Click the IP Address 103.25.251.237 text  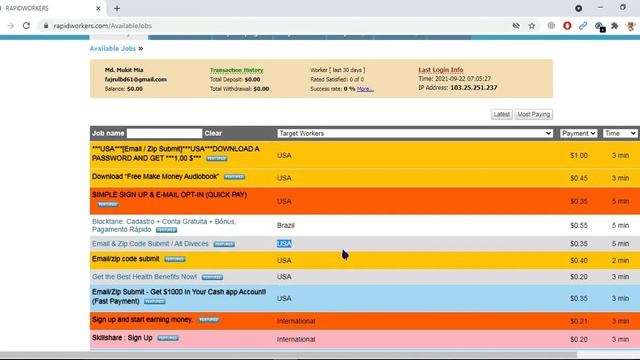coord(458,87)
